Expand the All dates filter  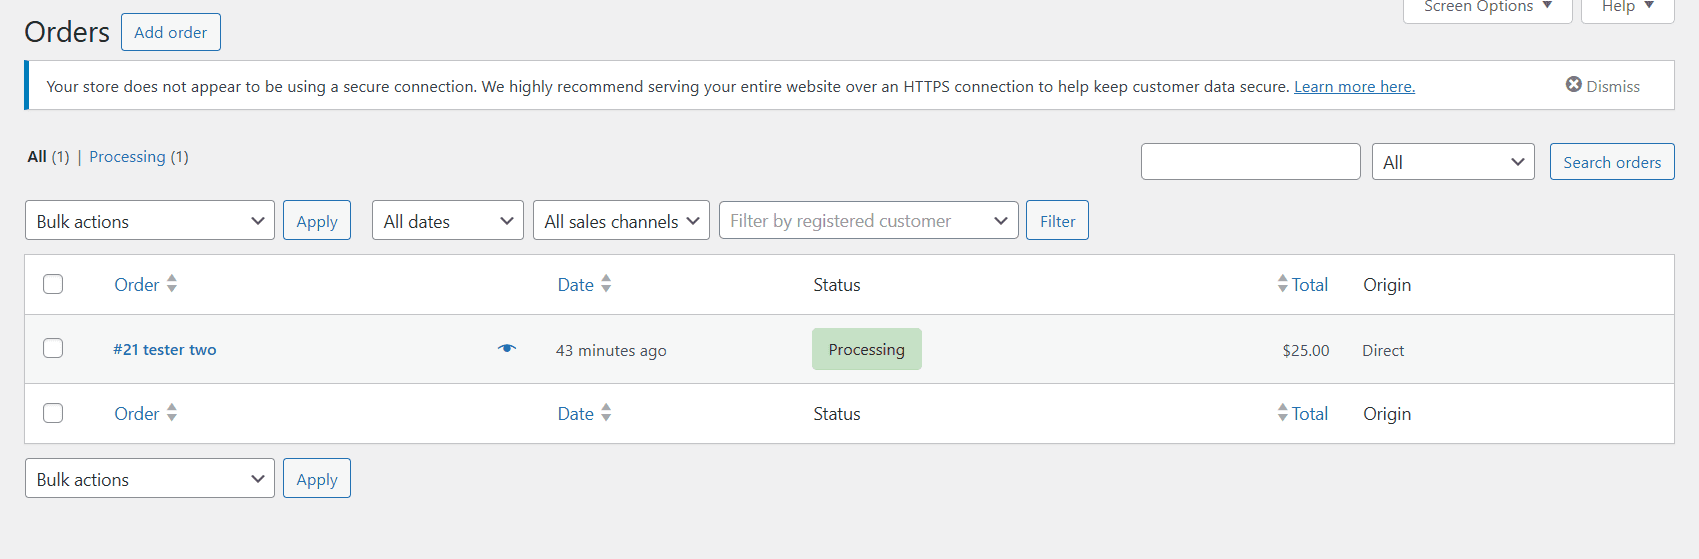point(447,221)
